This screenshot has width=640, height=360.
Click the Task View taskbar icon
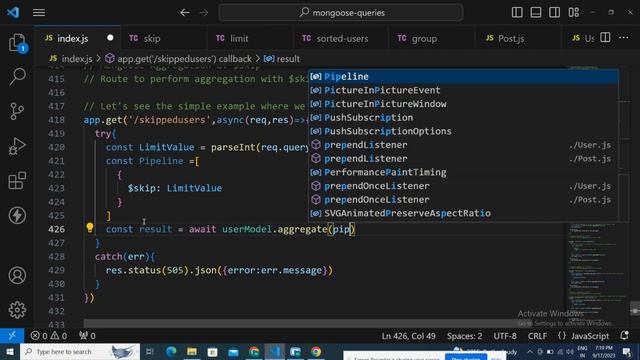pyautogui.click(x=150, y=351)
